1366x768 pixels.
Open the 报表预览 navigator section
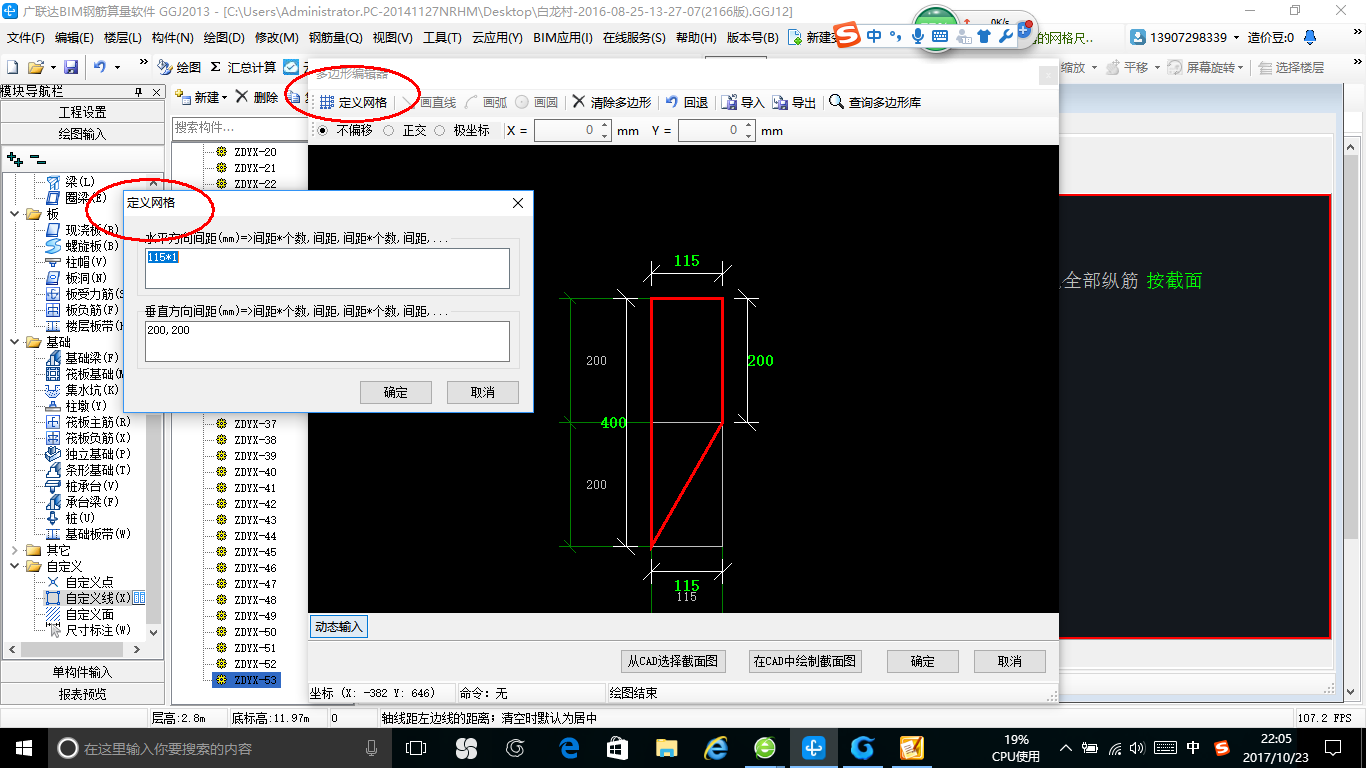coord(82,694)
